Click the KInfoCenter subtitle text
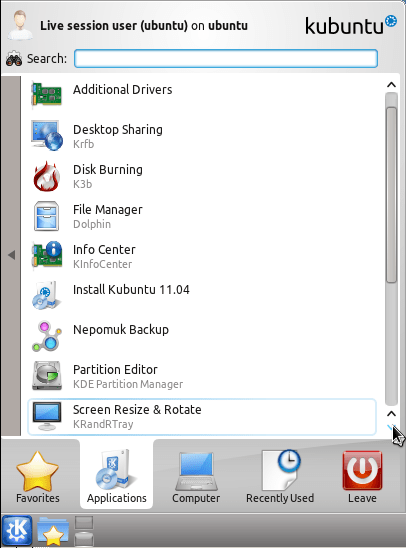The width and height of the screenshot is (406, 548). (x=102, y=264)
